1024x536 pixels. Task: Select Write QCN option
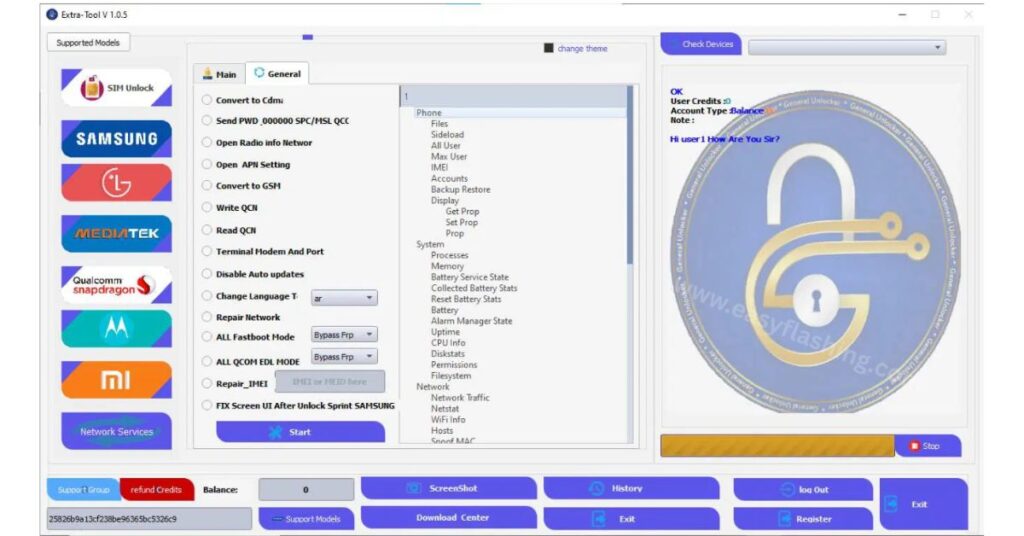click(206, 208)
